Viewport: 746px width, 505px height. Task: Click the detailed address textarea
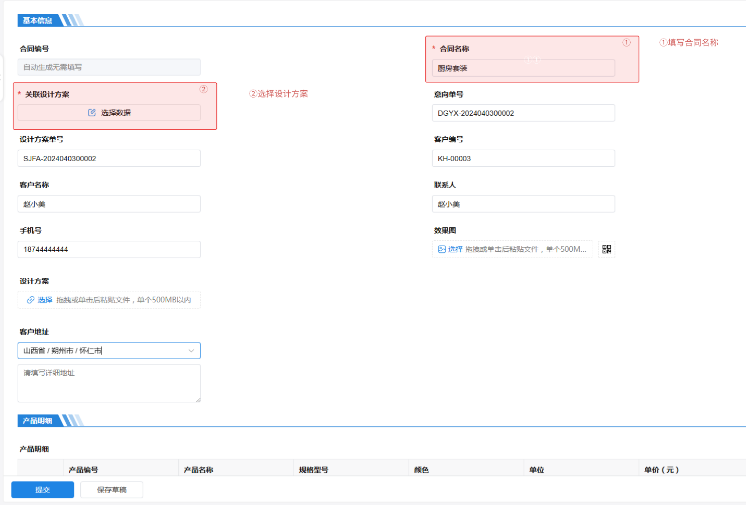coord(109,383)
